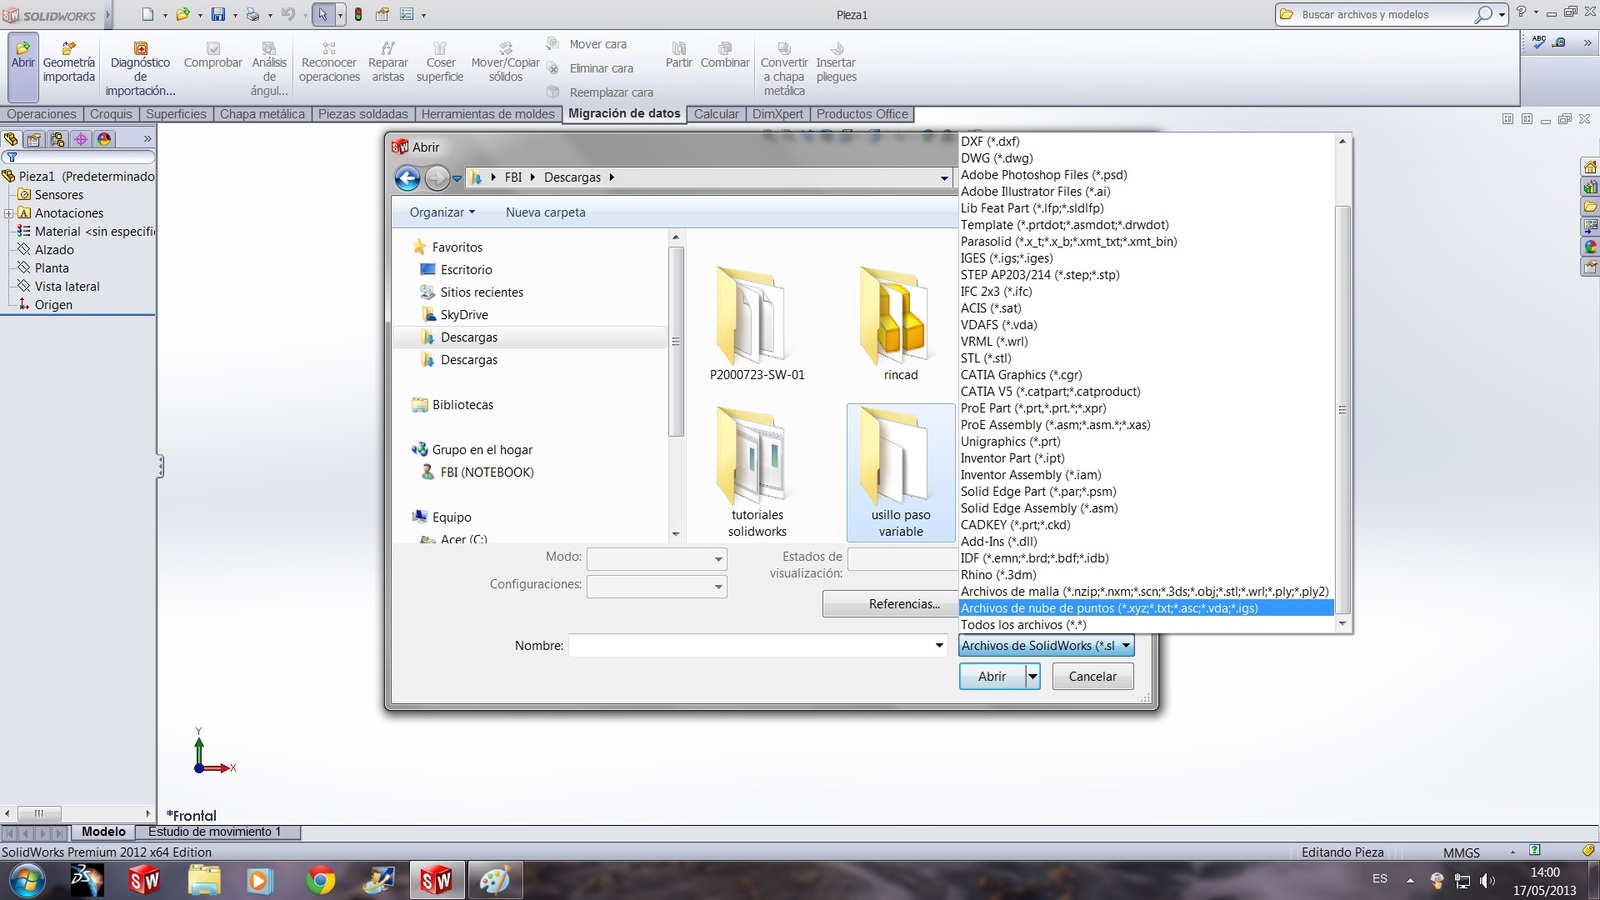
Task: Select the usillo paso variable folder
Action: pyautogui.click(x=901, y=472)
